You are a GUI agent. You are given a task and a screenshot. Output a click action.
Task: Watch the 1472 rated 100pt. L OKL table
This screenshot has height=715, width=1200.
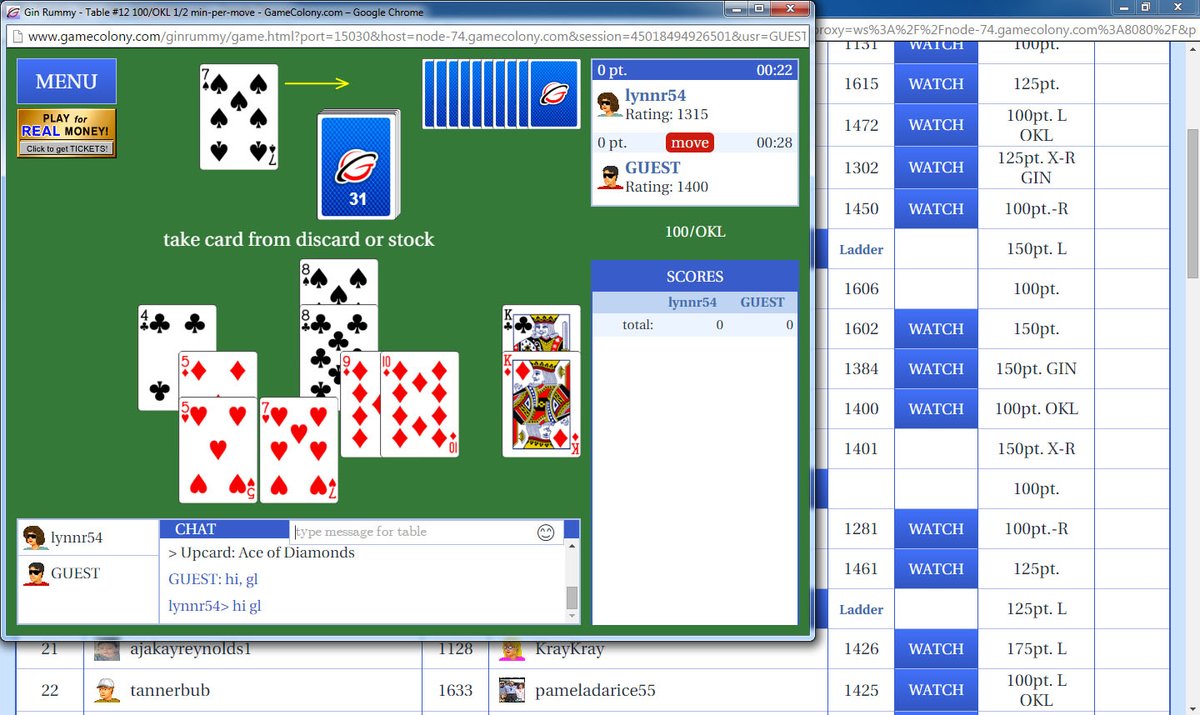pyautogui.click(x=935, y=125)
